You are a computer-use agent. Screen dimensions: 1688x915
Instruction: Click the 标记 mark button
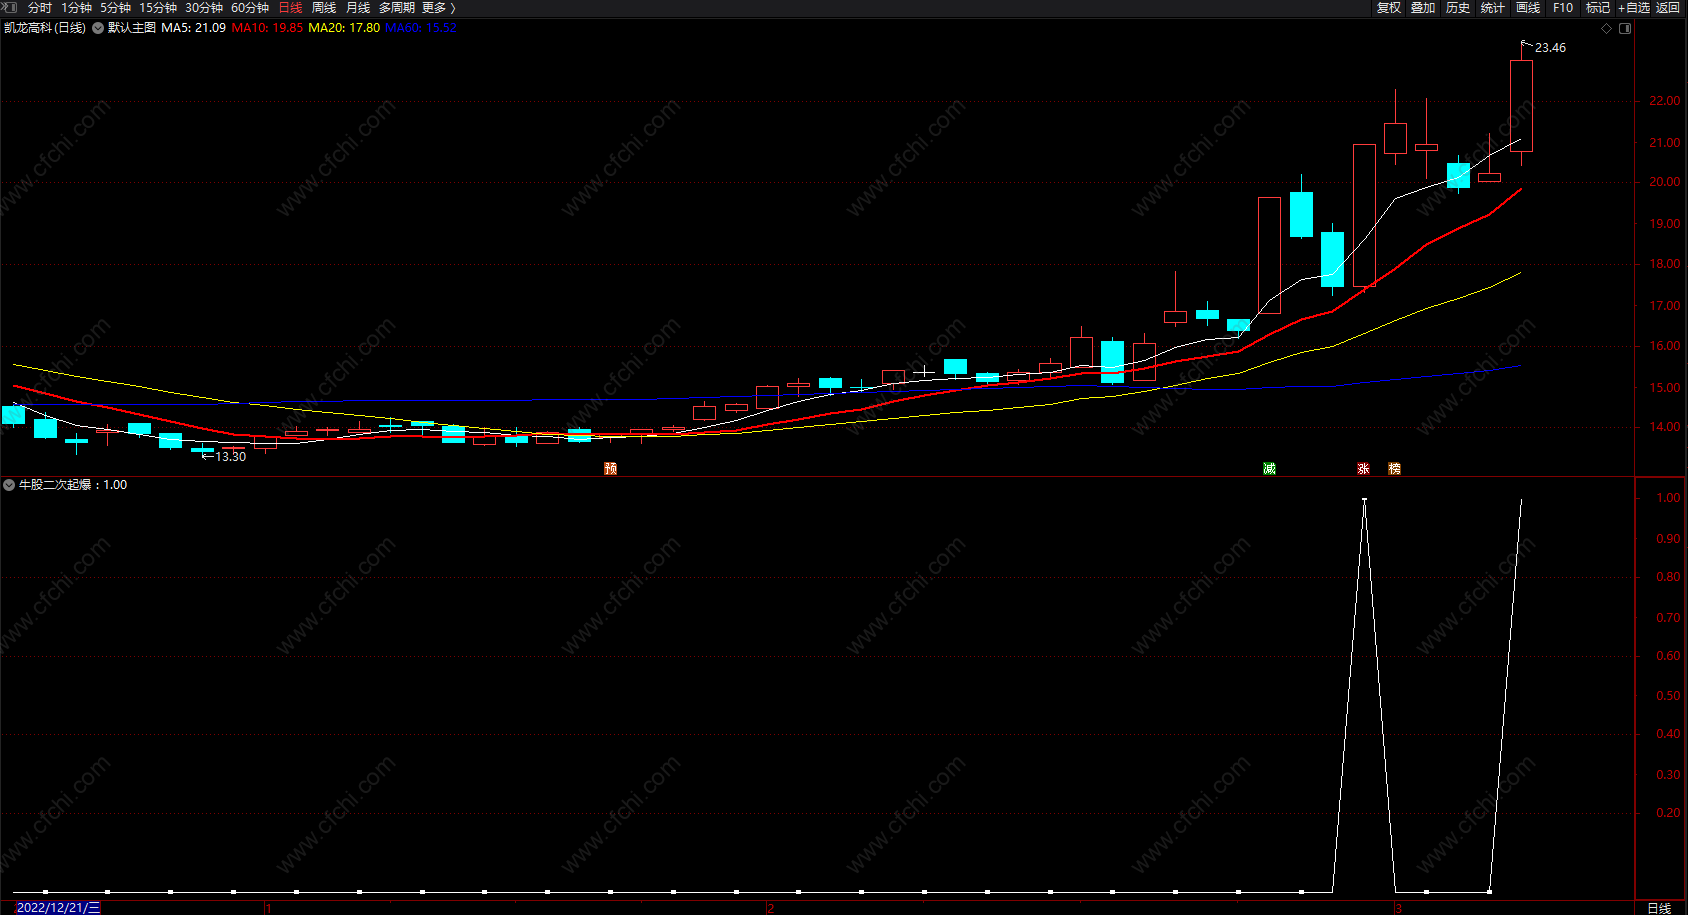tap(1598, 8)
